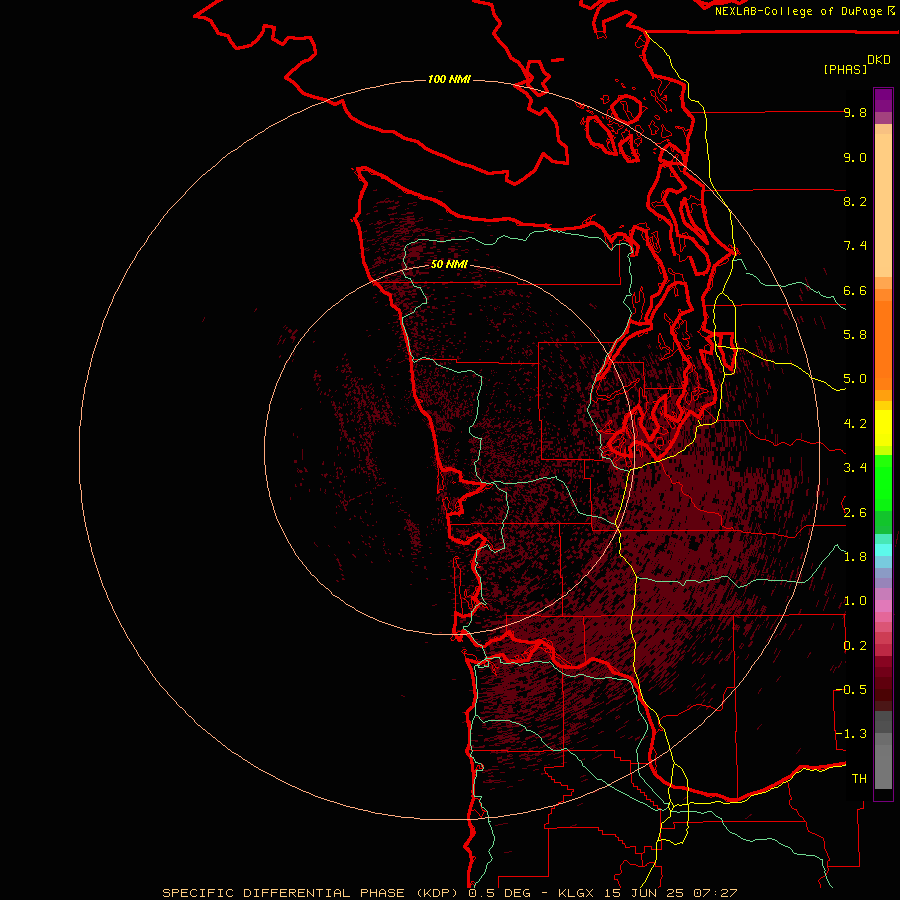Screen dimensions: 900x900
Task: Click the SPECIFIC DIFFERENTIAL PHASE (KDP) title
Action: tap(310, 893)
